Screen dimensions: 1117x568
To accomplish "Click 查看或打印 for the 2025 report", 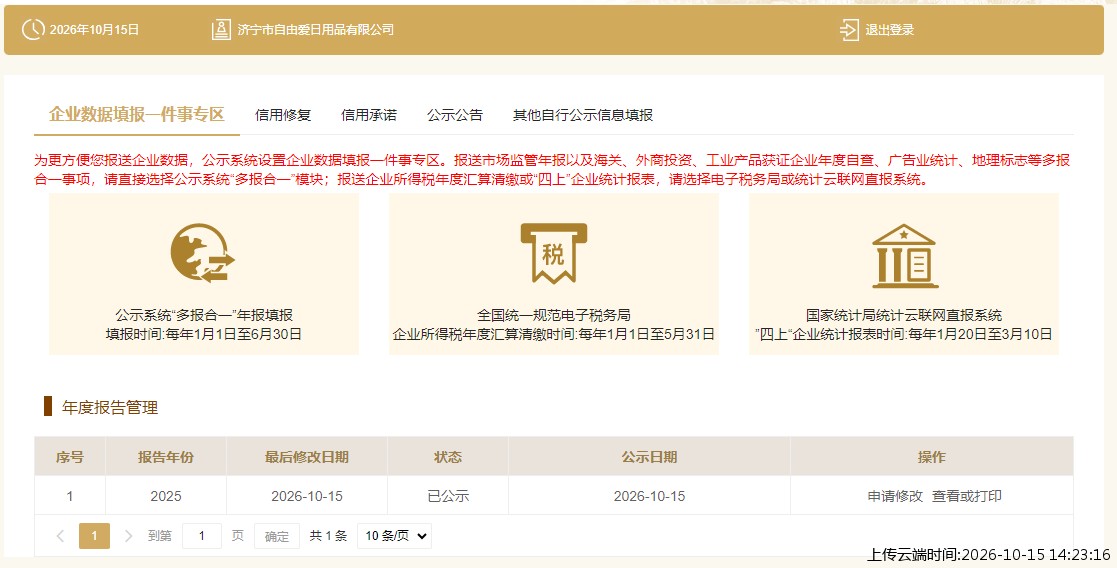I will tap(967, 496).
